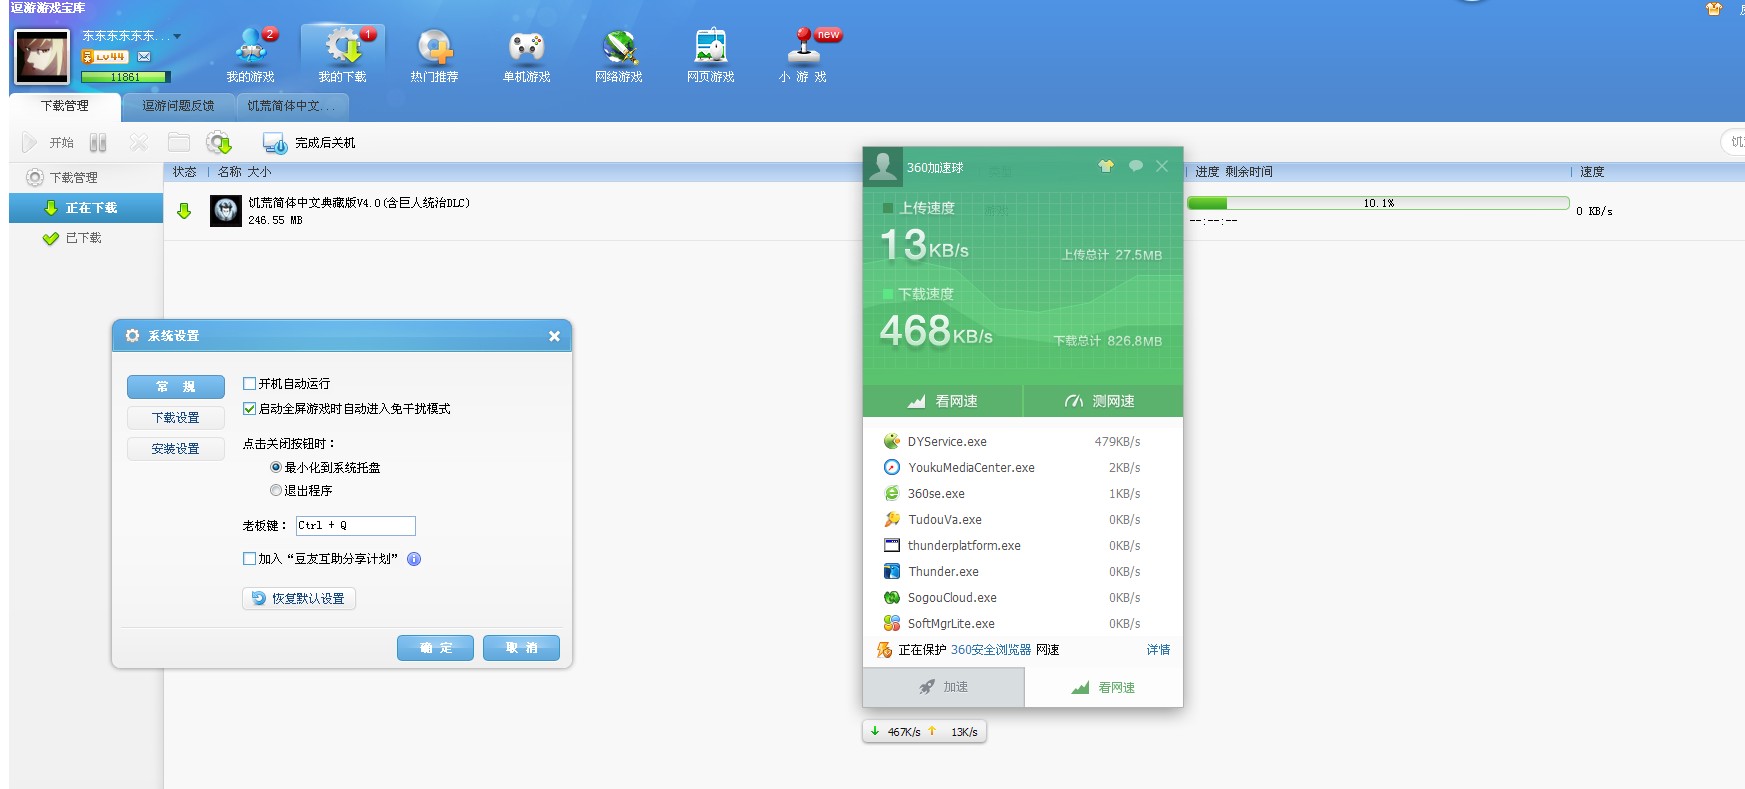Click 下载管理 sidebar heading
Viewport: 1745px width, 789px height.
coord(74,178)
